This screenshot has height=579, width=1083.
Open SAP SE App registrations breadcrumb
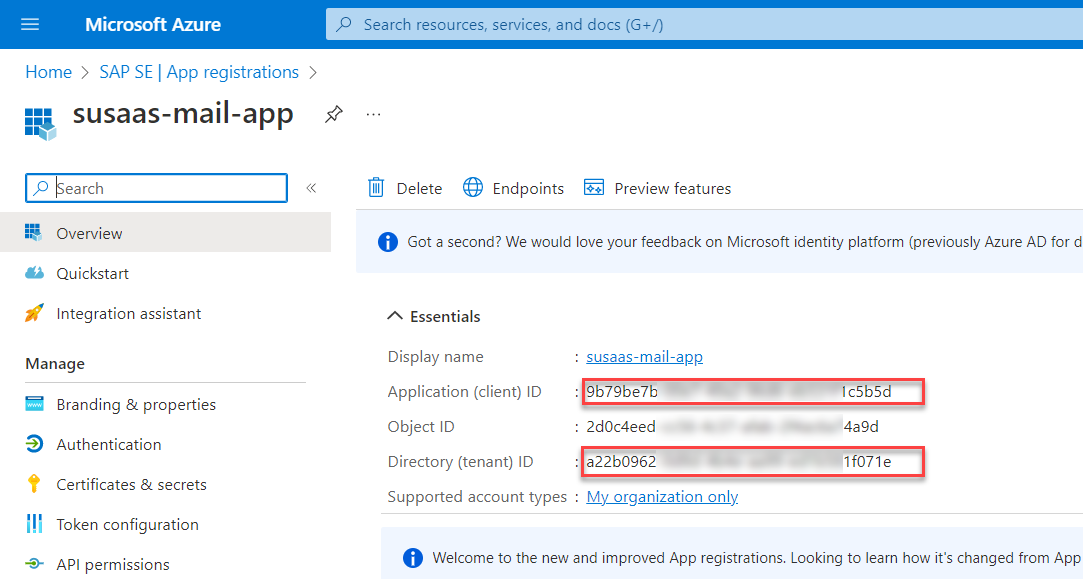[199, 72]
